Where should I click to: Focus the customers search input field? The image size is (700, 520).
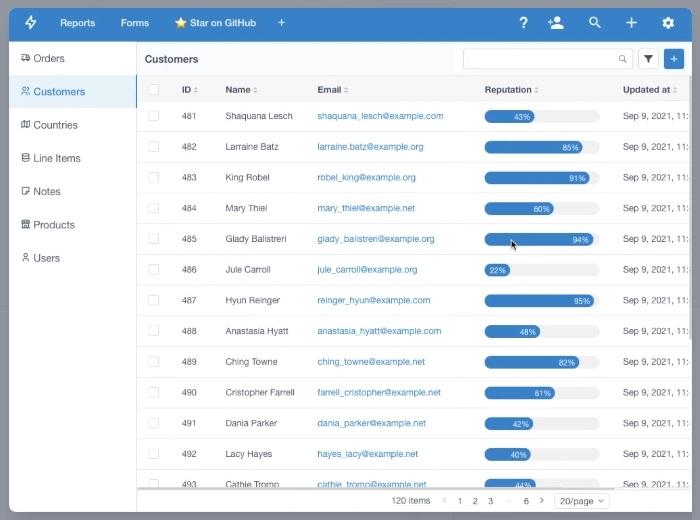tap(540, 60)
